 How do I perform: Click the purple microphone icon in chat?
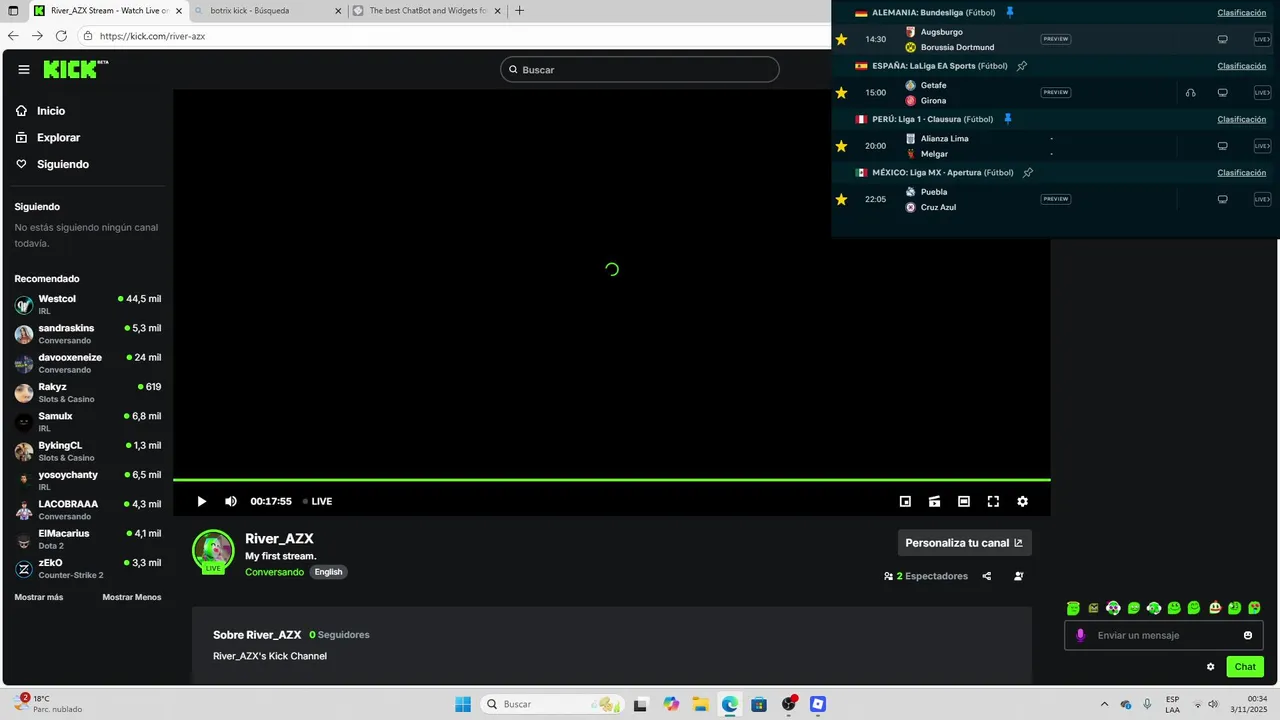click(x=1080, y=635)
